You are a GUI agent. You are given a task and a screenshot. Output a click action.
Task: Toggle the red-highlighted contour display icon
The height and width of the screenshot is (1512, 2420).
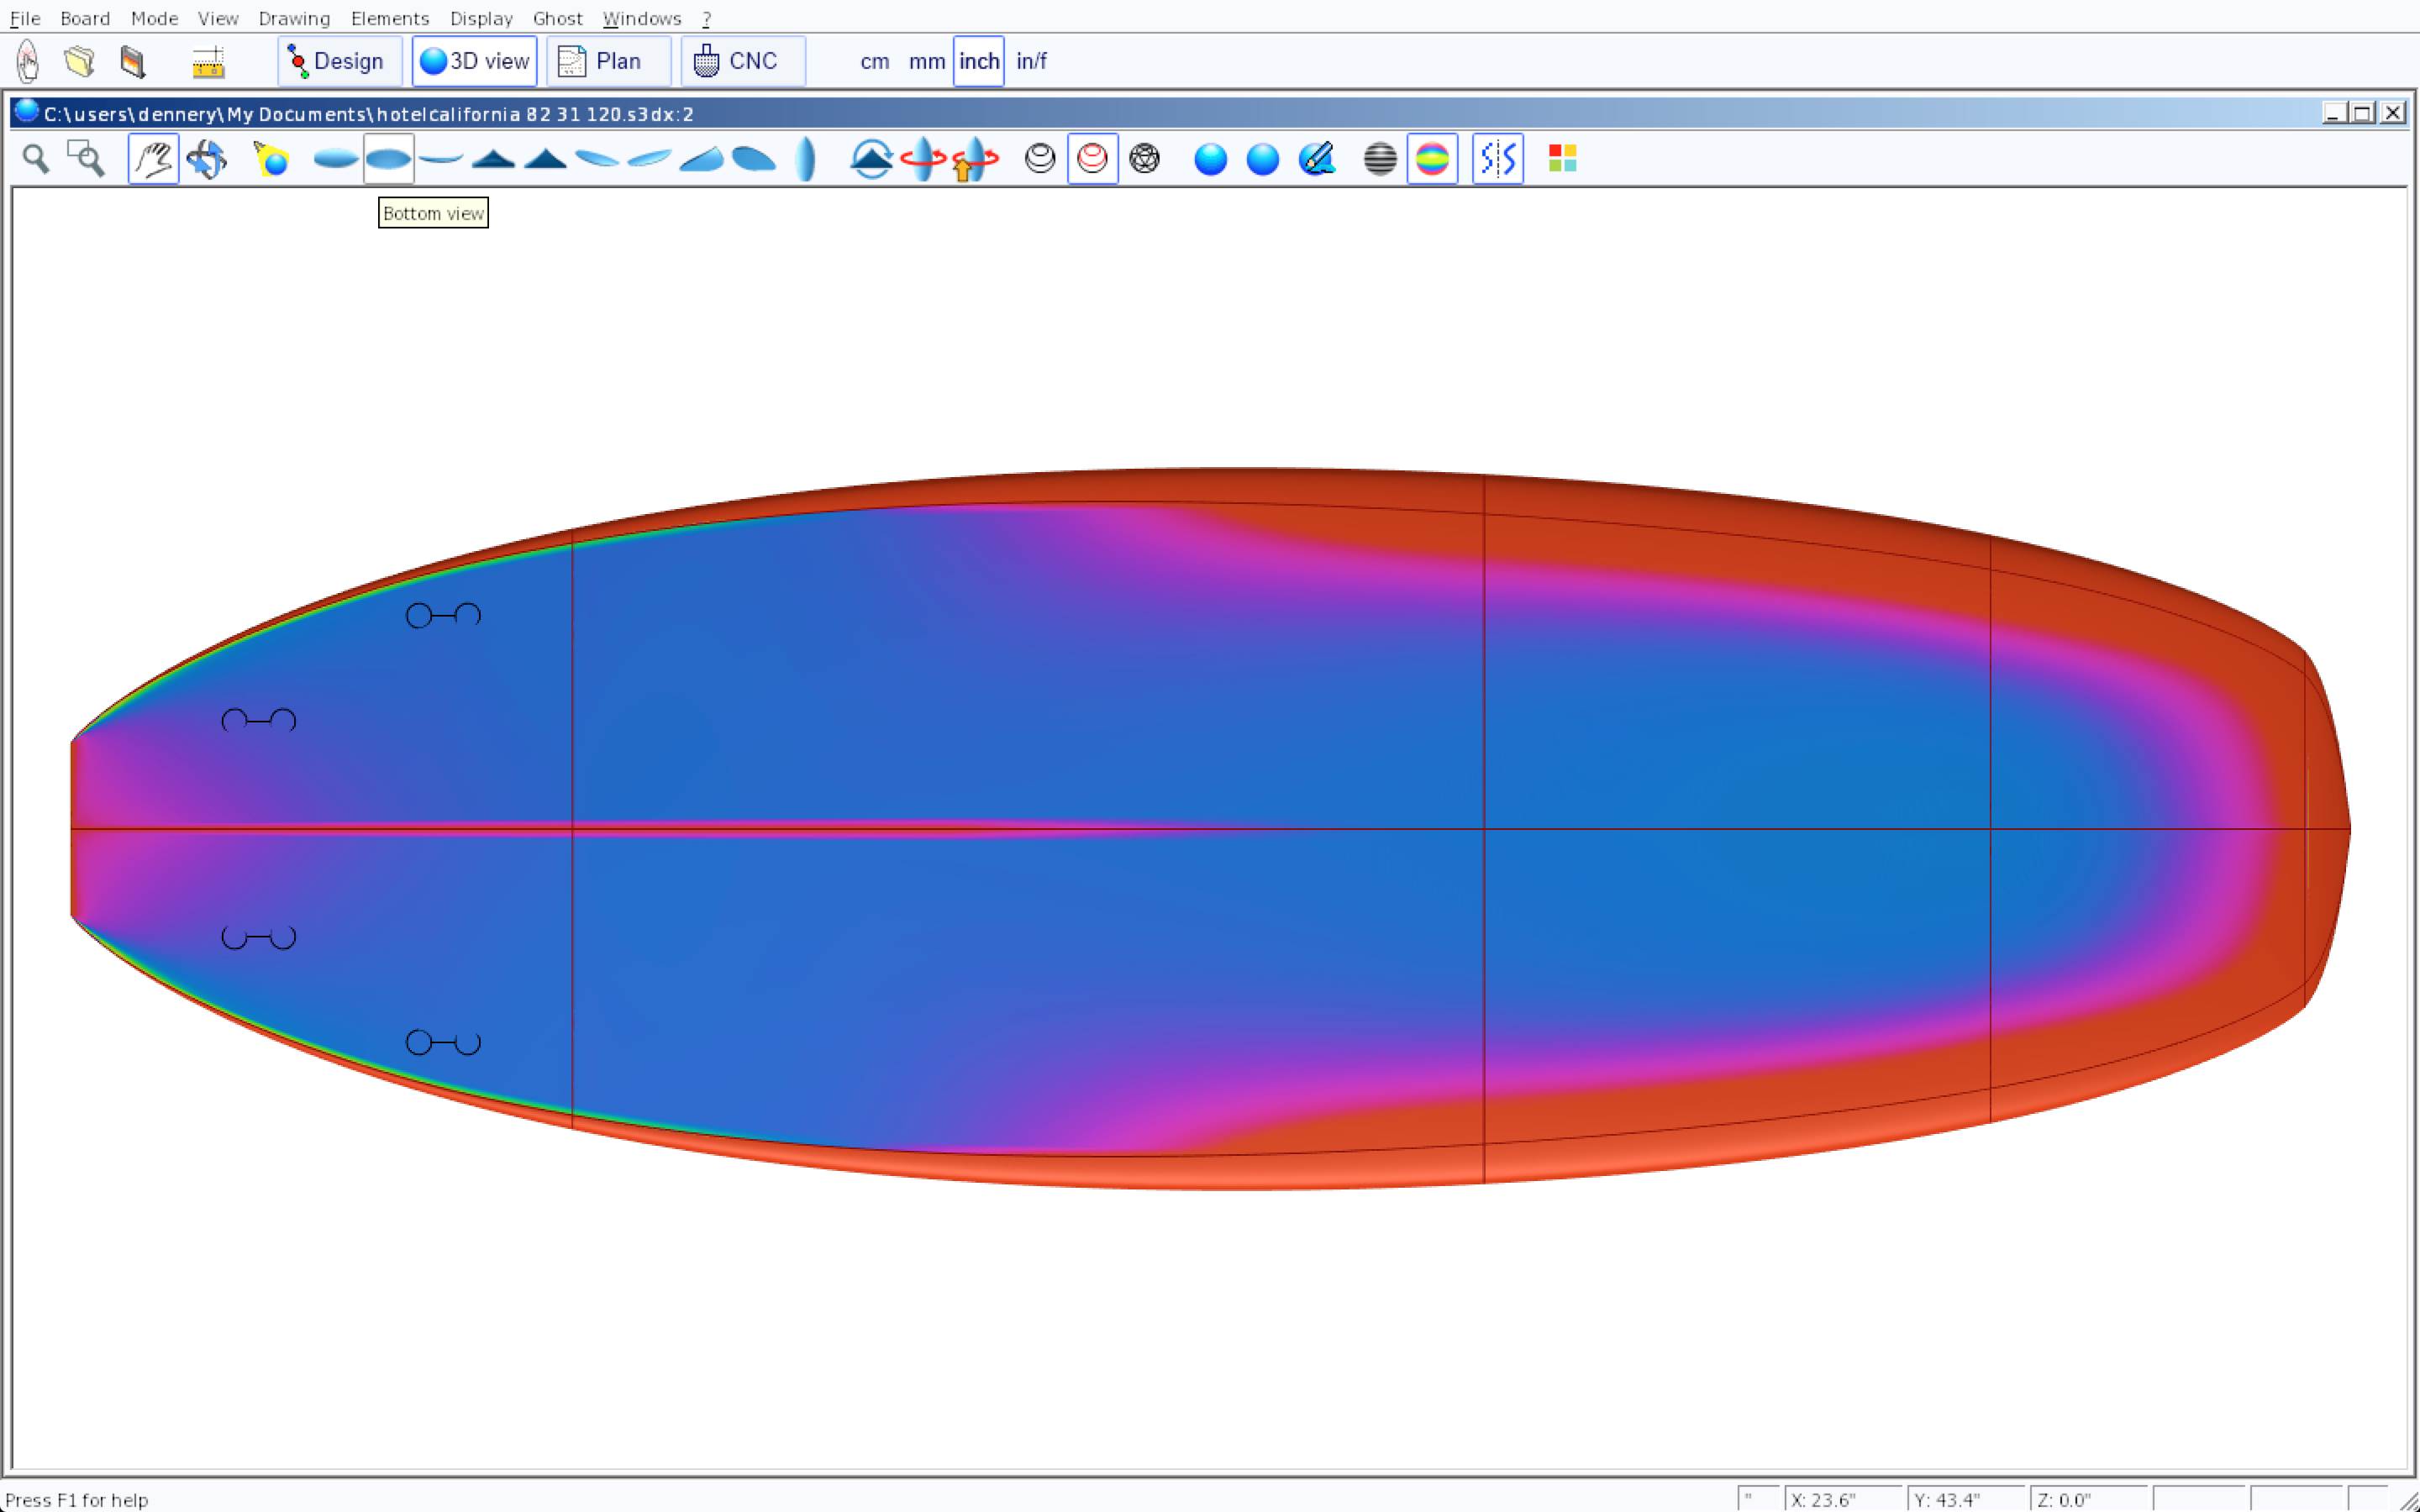[1092, 159]
